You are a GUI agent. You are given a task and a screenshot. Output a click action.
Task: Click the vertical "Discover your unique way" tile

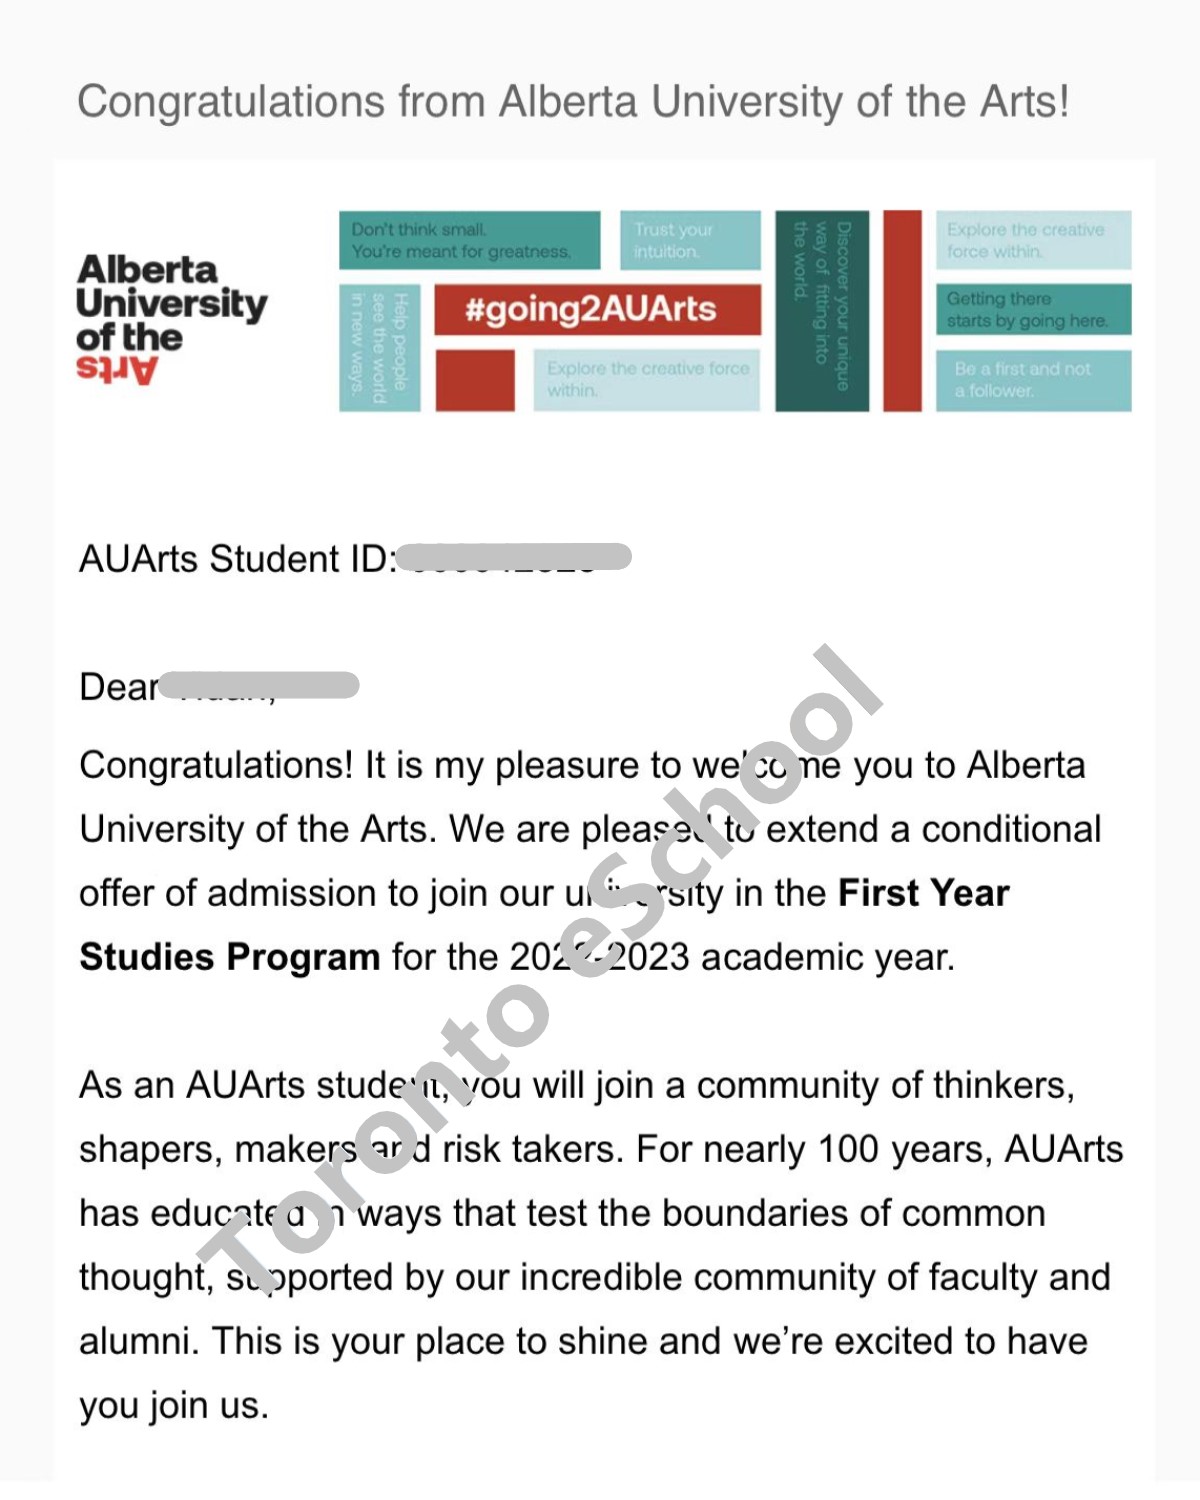pyautogui.click(x=822, y=310)
